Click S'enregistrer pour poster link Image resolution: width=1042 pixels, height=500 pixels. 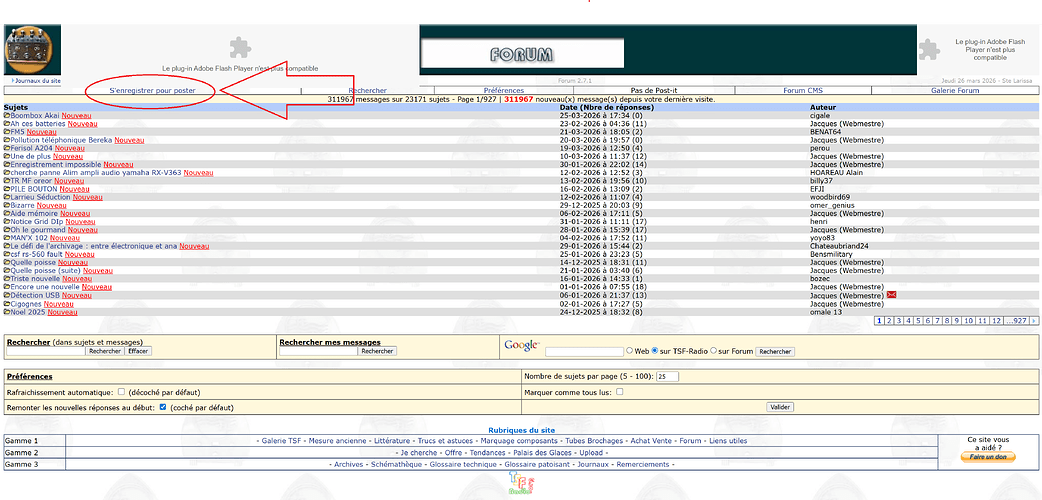click(x=153, y=90)
